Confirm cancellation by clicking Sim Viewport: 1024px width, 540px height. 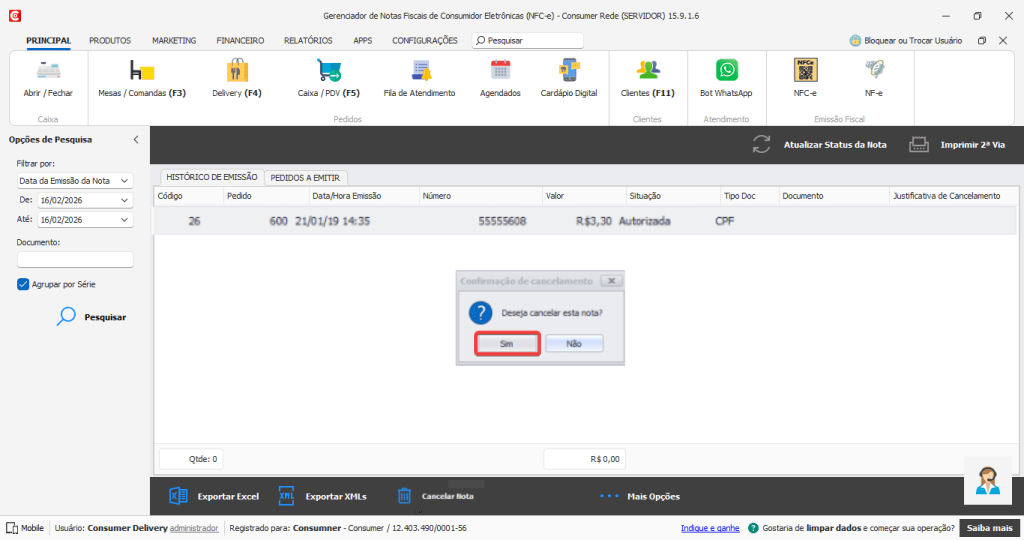point(507,343)
